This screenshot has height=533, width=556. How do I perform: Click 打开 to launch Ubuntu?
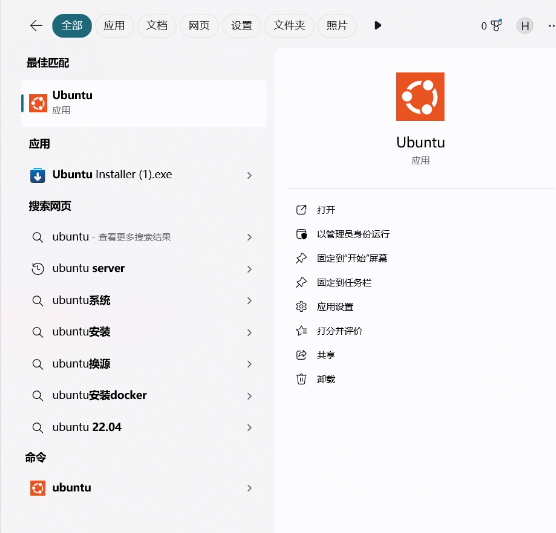(326, 210)
